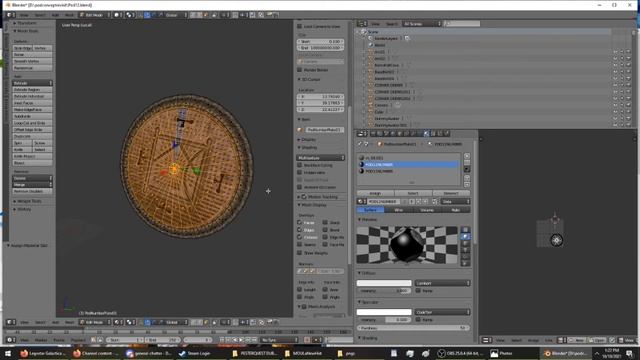
Task: Select the Wire material tab
Action: pyautogui.click(x=398, y=210)
